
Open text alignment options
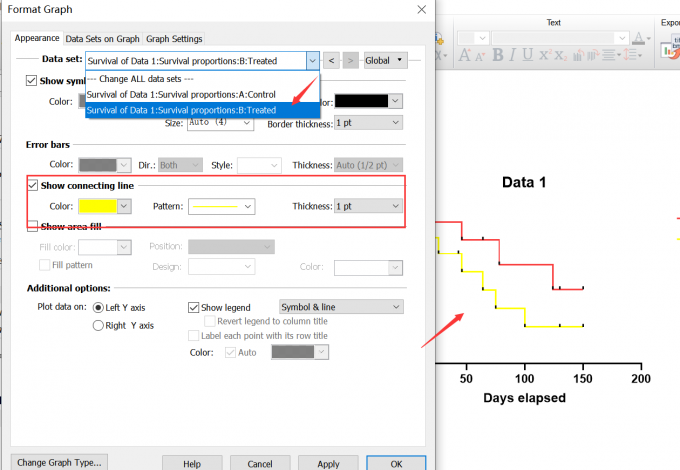tap(611, 55)
